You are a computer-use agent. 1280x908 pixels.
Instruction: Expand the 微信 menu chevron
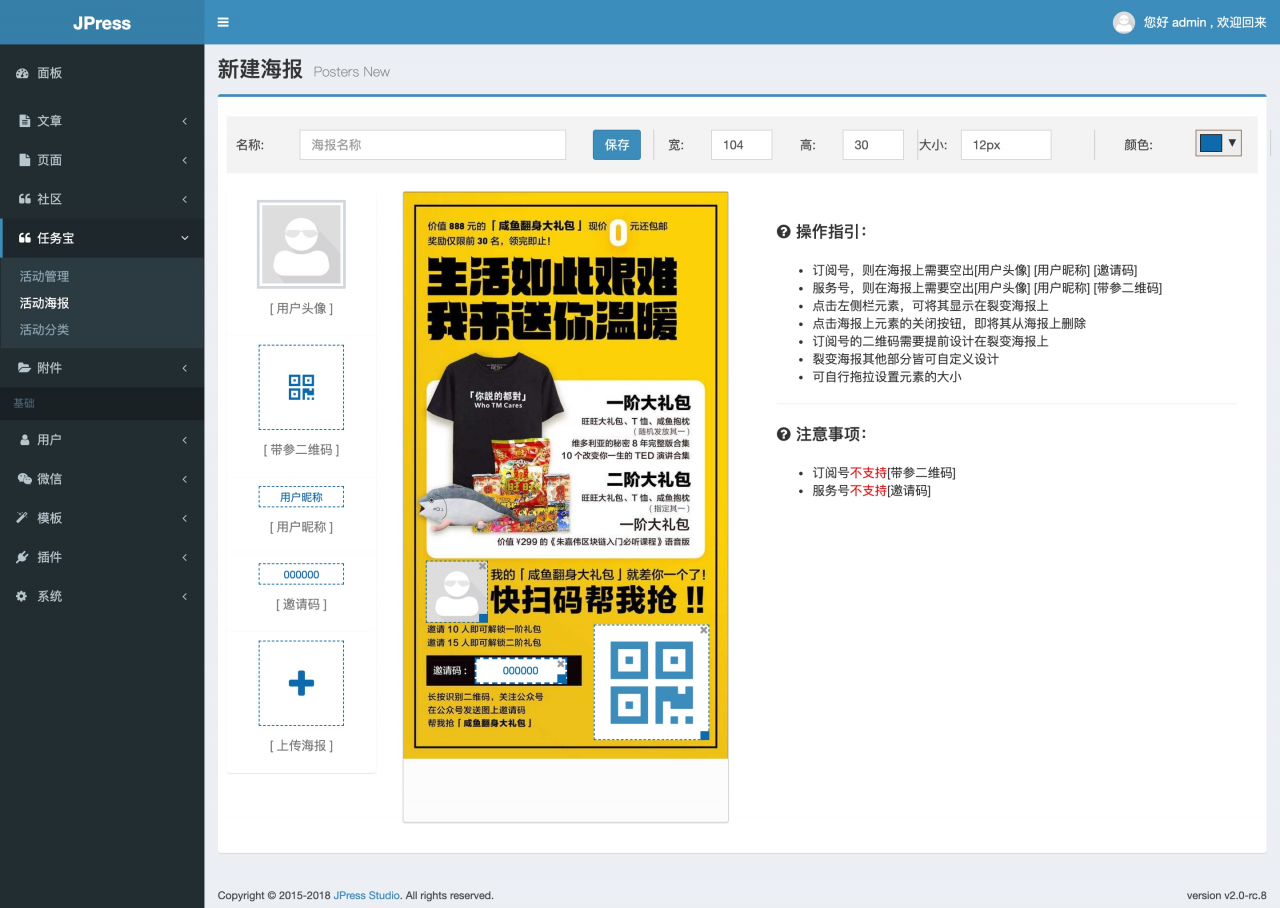coord(185,479)
